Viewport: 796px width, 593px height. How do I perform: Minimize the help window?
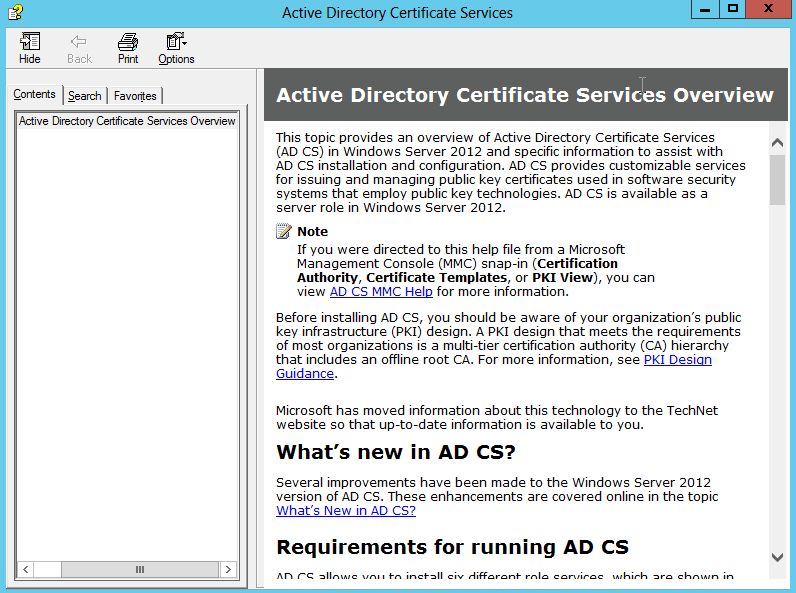click(x=705, y=9)
